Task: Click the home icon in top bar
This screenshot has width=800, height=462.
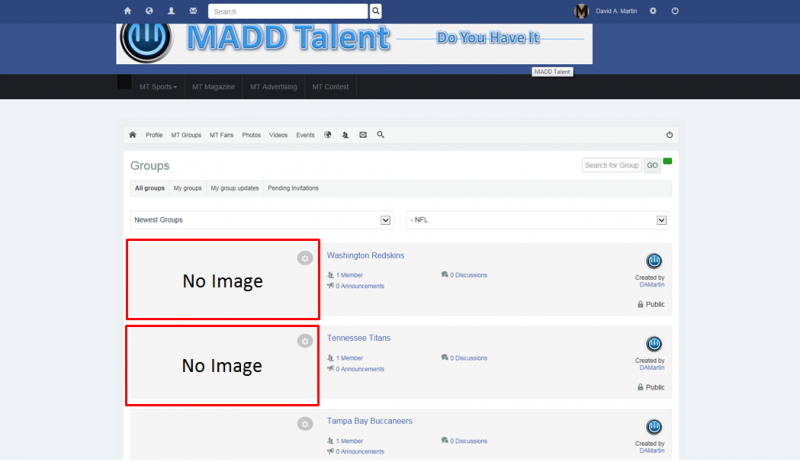Action: coord(128,11)
